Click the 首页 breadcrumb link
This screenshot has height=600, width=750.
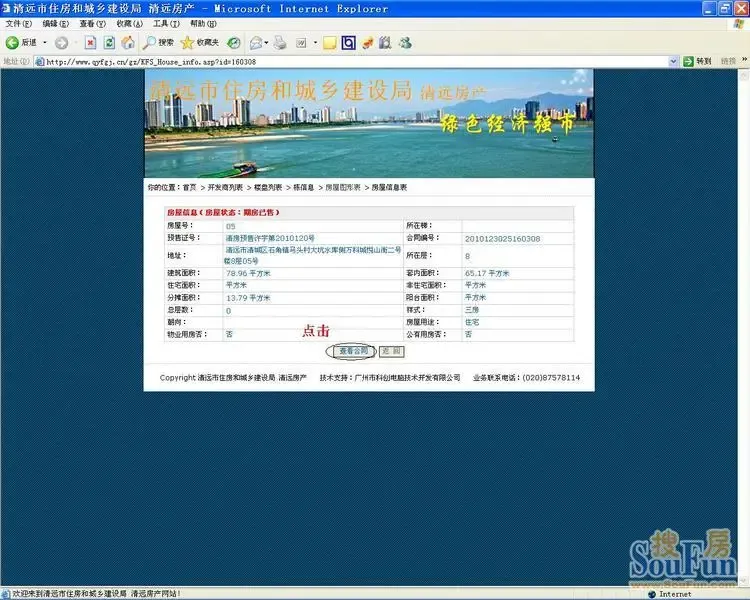point(189,187)
